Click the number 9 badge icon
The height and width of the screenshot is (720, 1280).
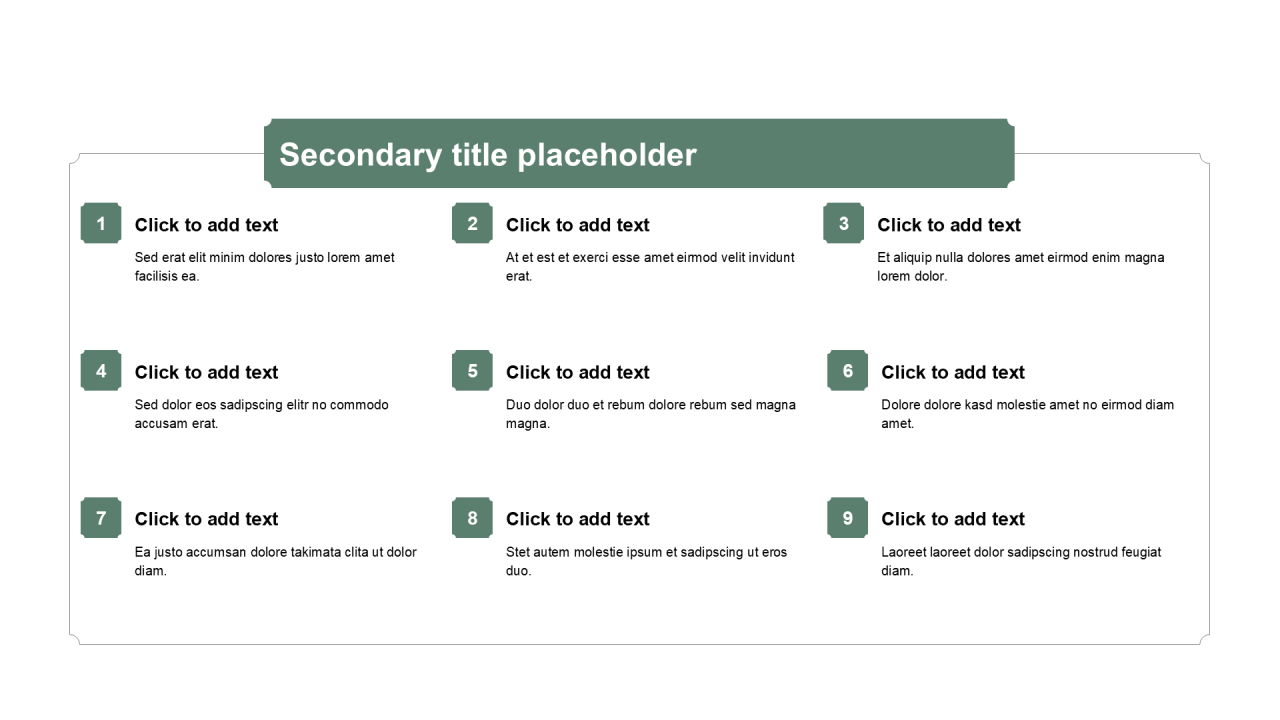847,518
